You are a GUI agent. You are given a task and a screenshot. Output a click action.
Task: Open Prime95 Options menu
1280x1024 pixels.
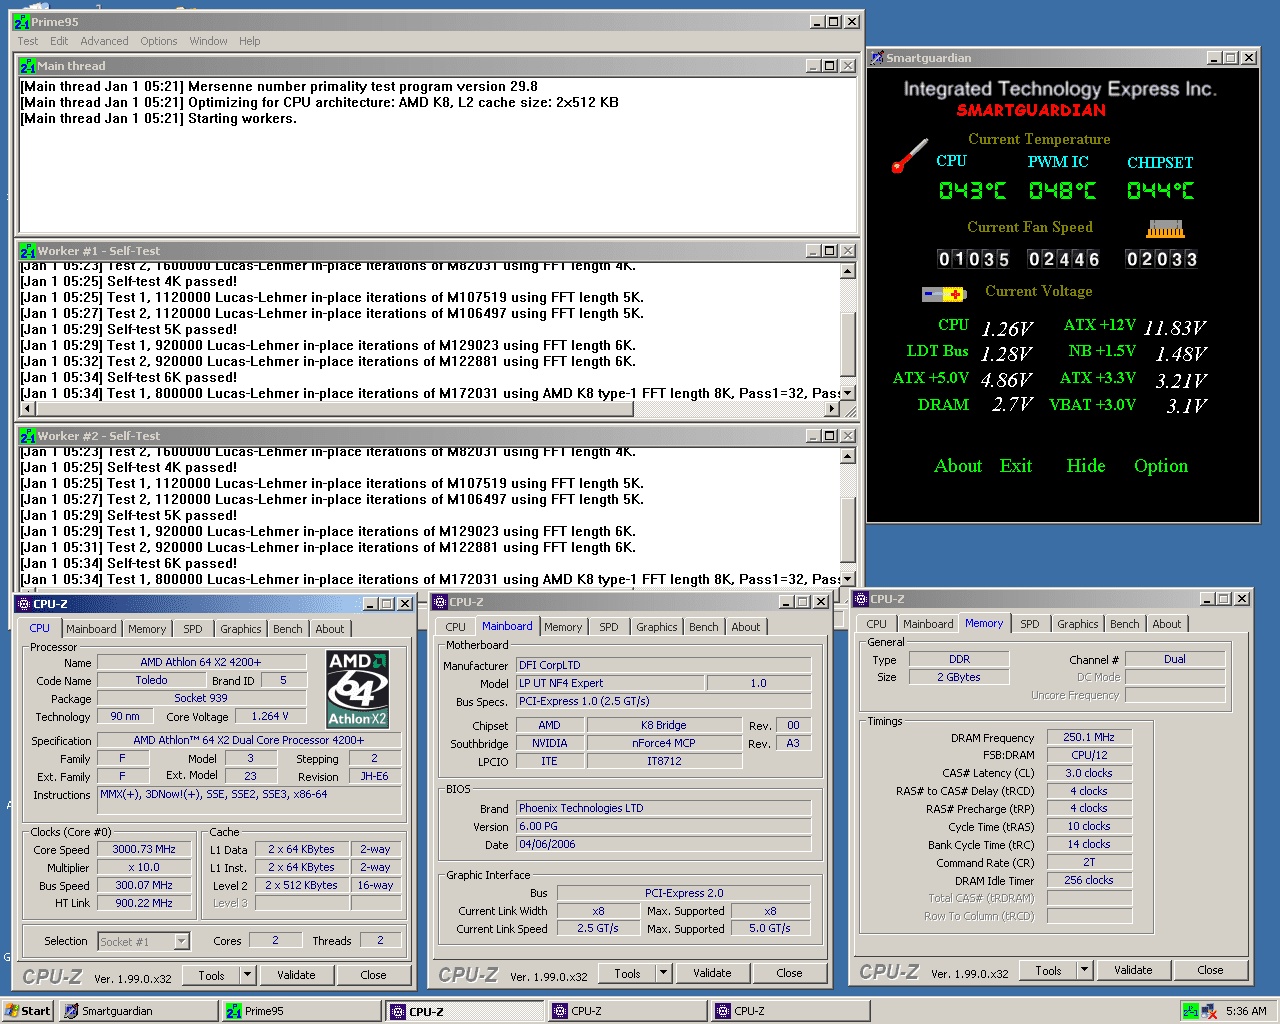(158, 41)
